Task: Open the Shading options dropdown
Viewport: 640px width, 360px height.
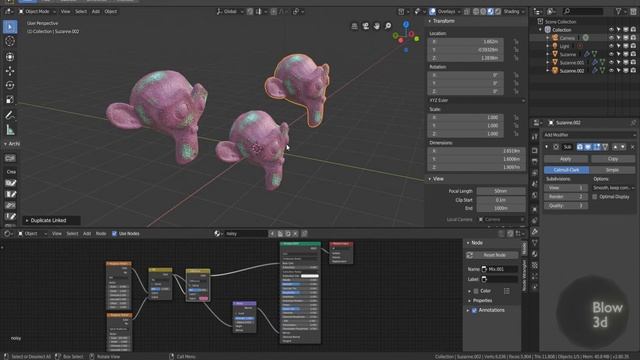Action: tap(513, 11)
